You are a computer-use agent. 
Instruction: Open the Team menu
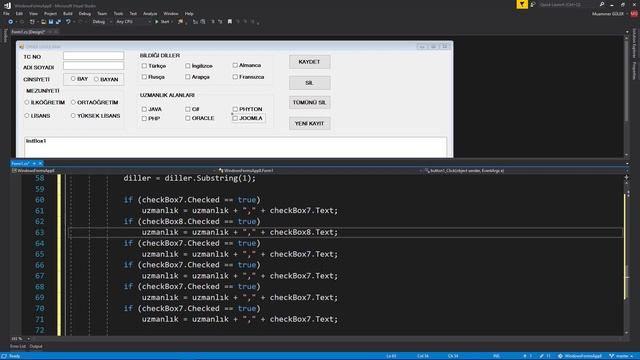[x=102, y=13]
